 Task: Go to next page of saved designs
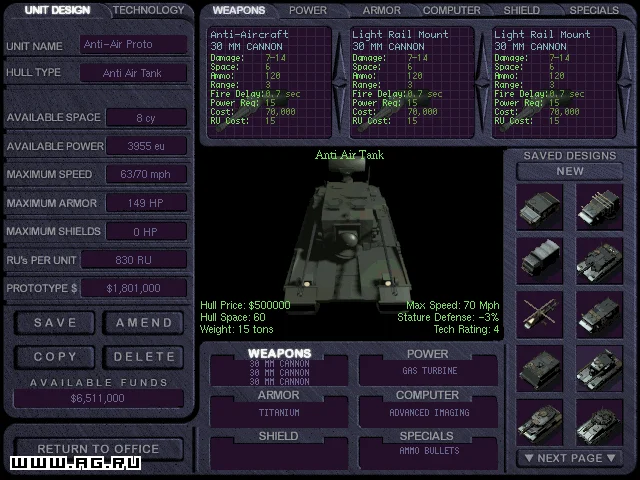point(571,457)
